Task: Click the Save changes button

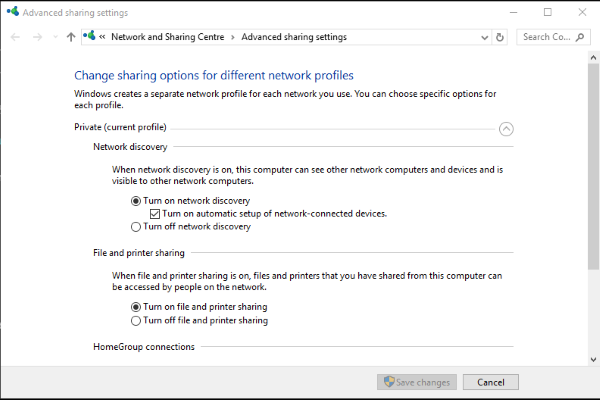Action: (x=417, y=382)
